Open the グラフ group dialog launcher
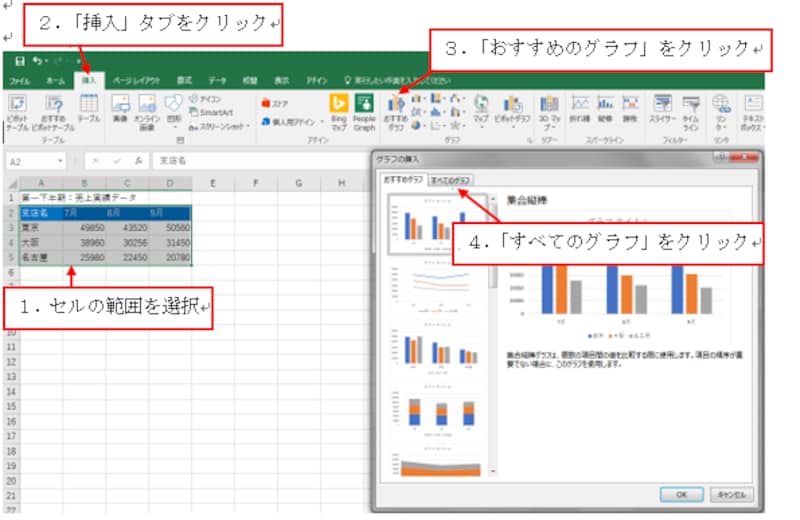 tap(530, 140)
